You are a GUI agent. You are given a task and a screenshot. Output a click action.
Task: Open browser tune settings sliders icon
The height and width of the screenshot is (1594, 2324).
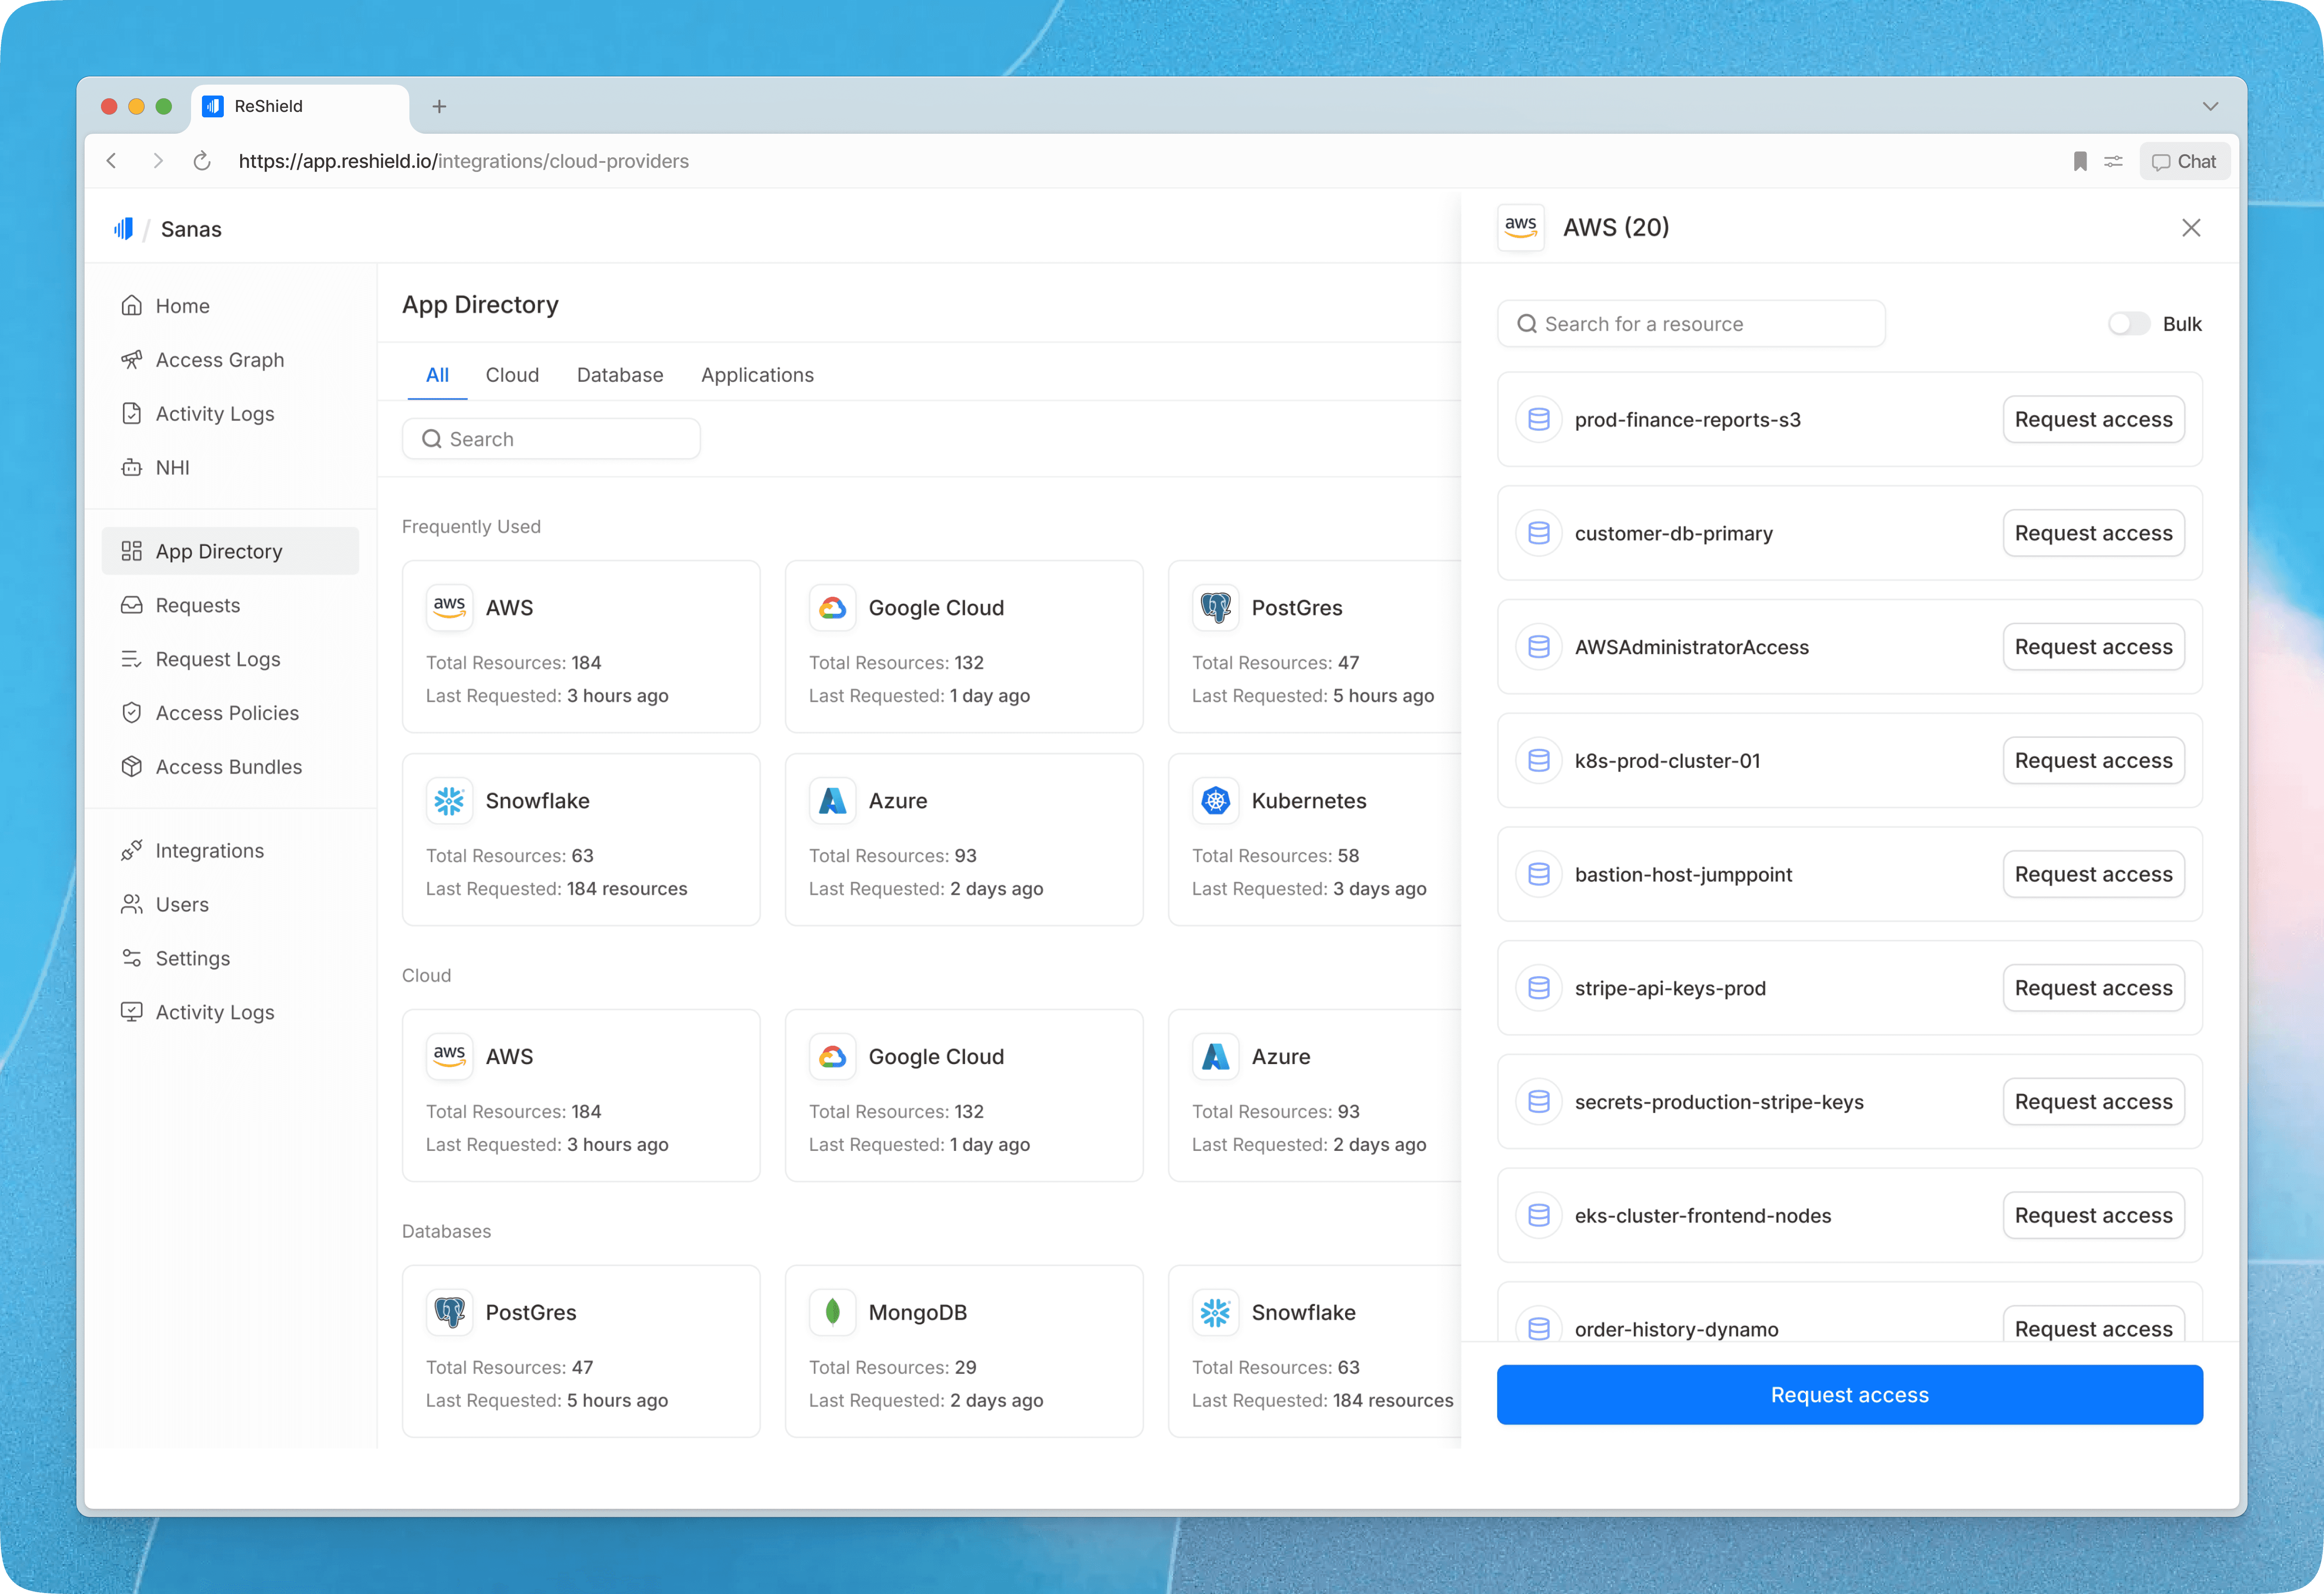[x=2113, y=162]
